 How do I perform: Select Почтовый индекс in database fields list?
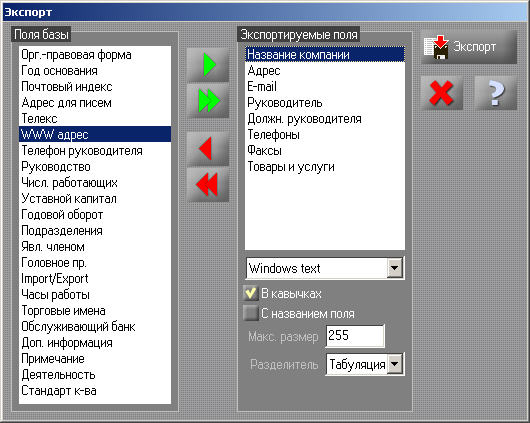click(x=95, y=87)
